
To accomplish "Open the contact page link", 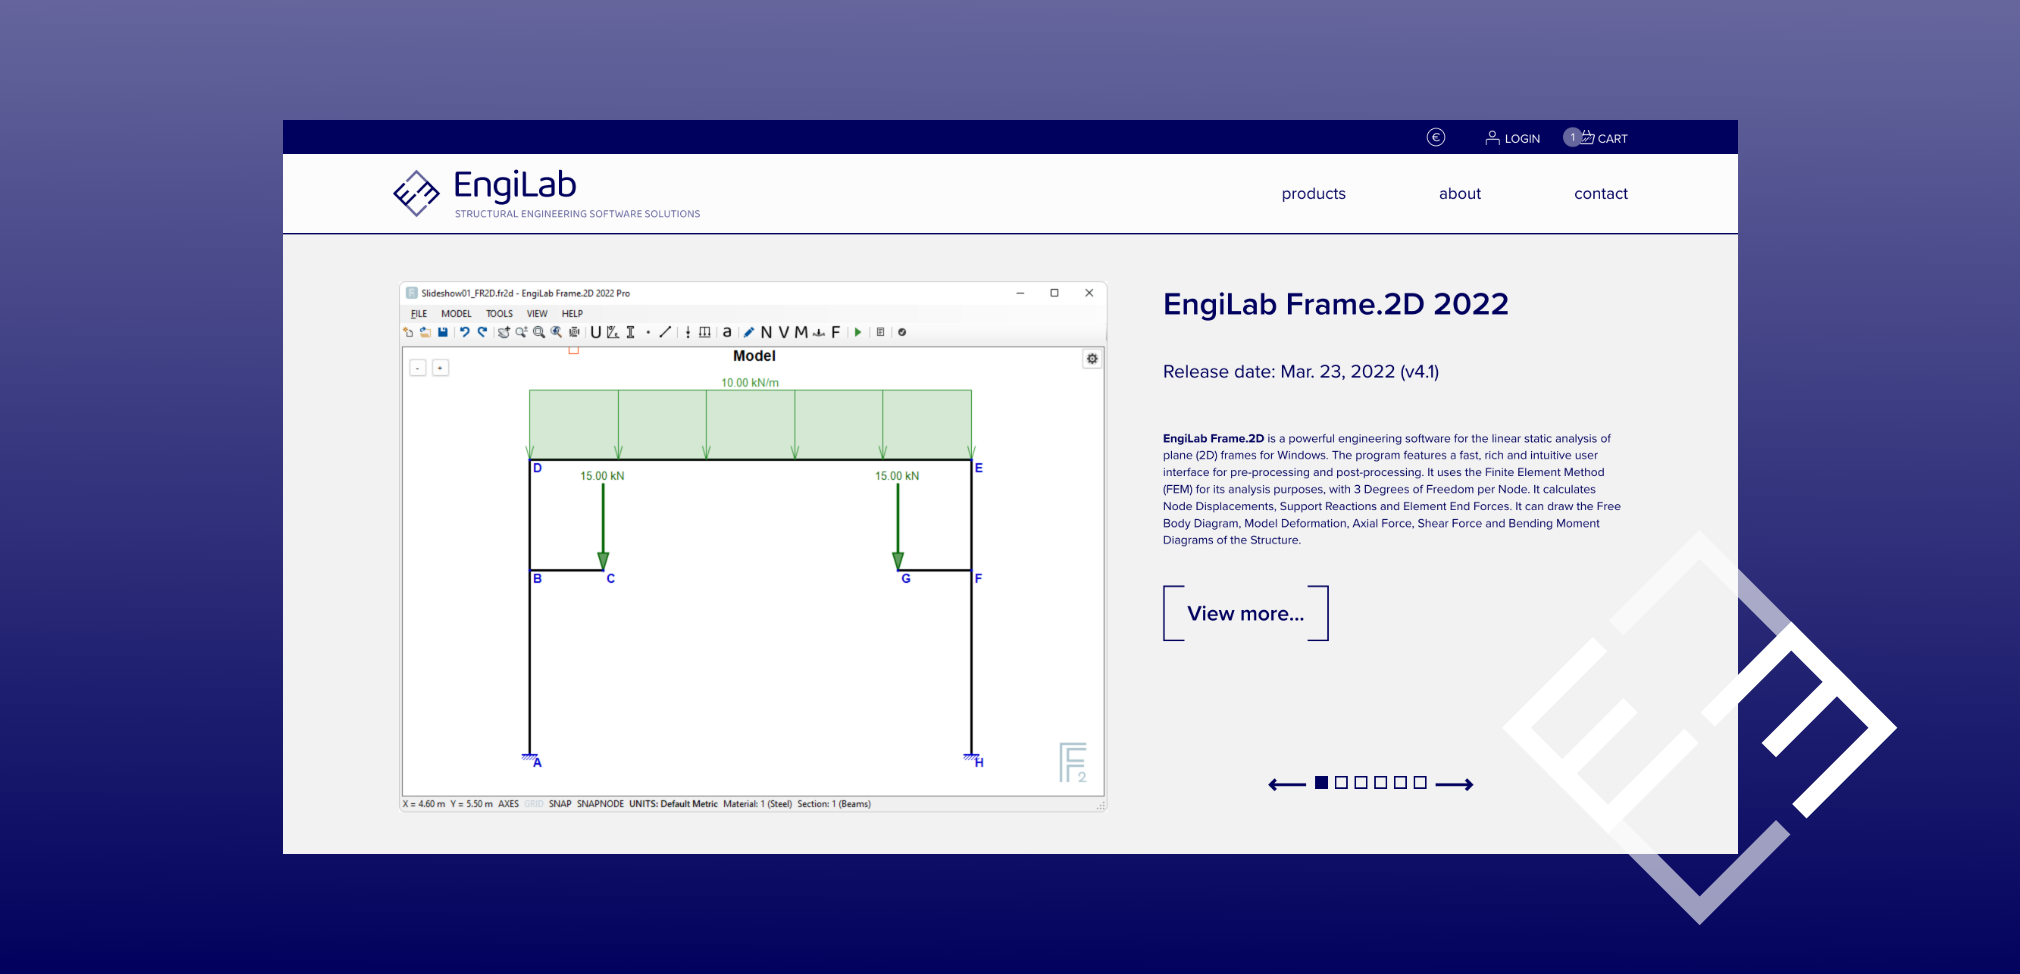I will click(x=1600, y=194).
